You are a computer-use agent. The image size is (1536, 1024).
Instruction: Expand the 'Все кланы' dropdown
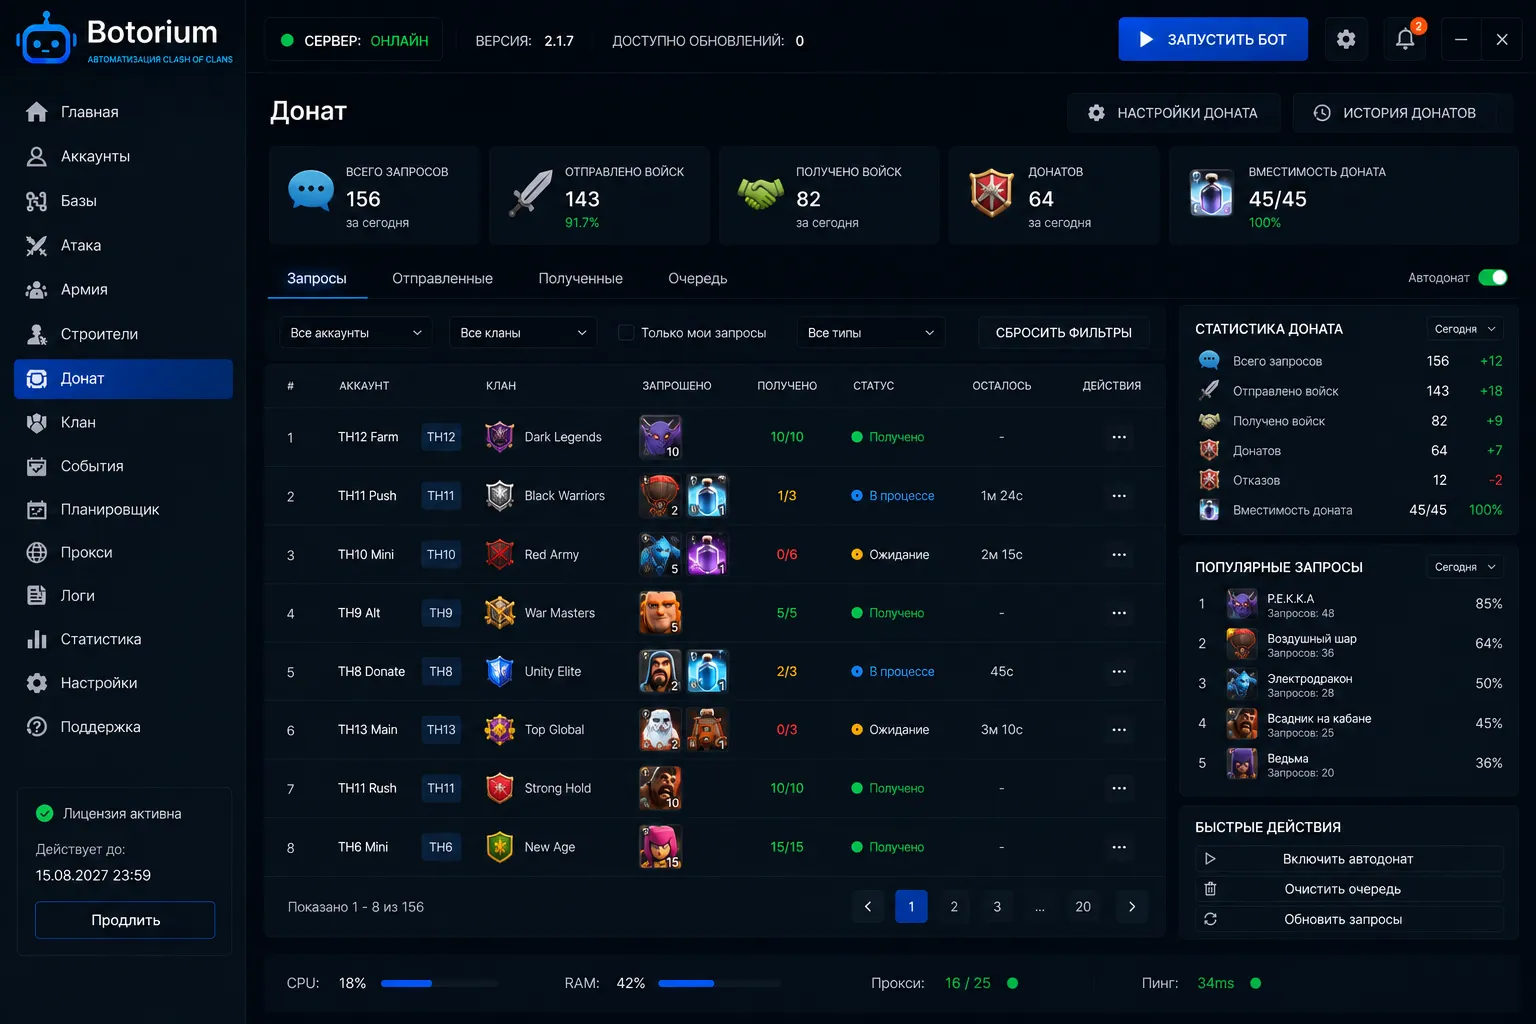coord(523,333)
